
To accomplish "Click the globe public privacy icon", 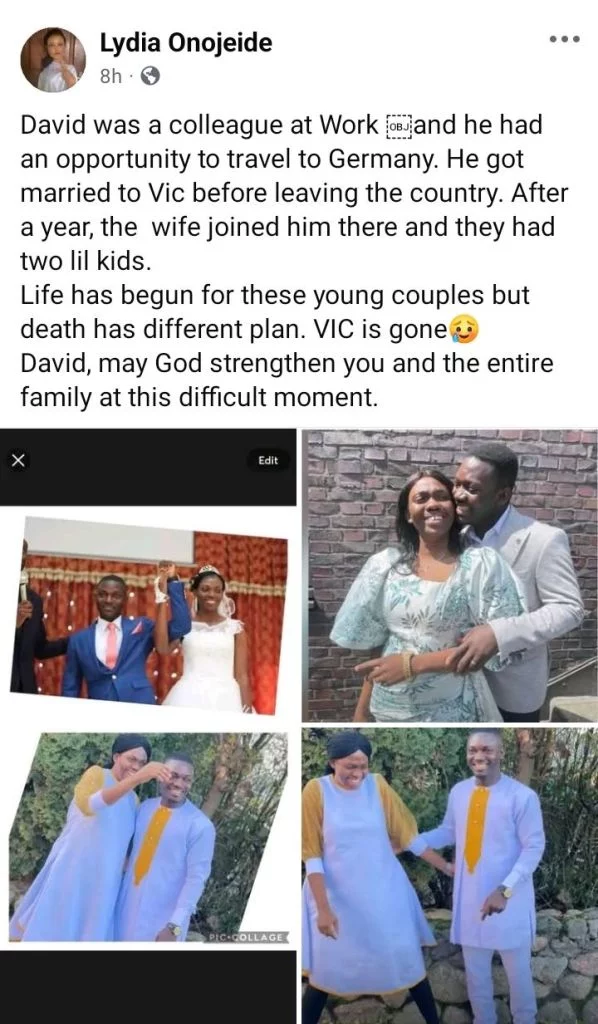I will coord(150,77).
